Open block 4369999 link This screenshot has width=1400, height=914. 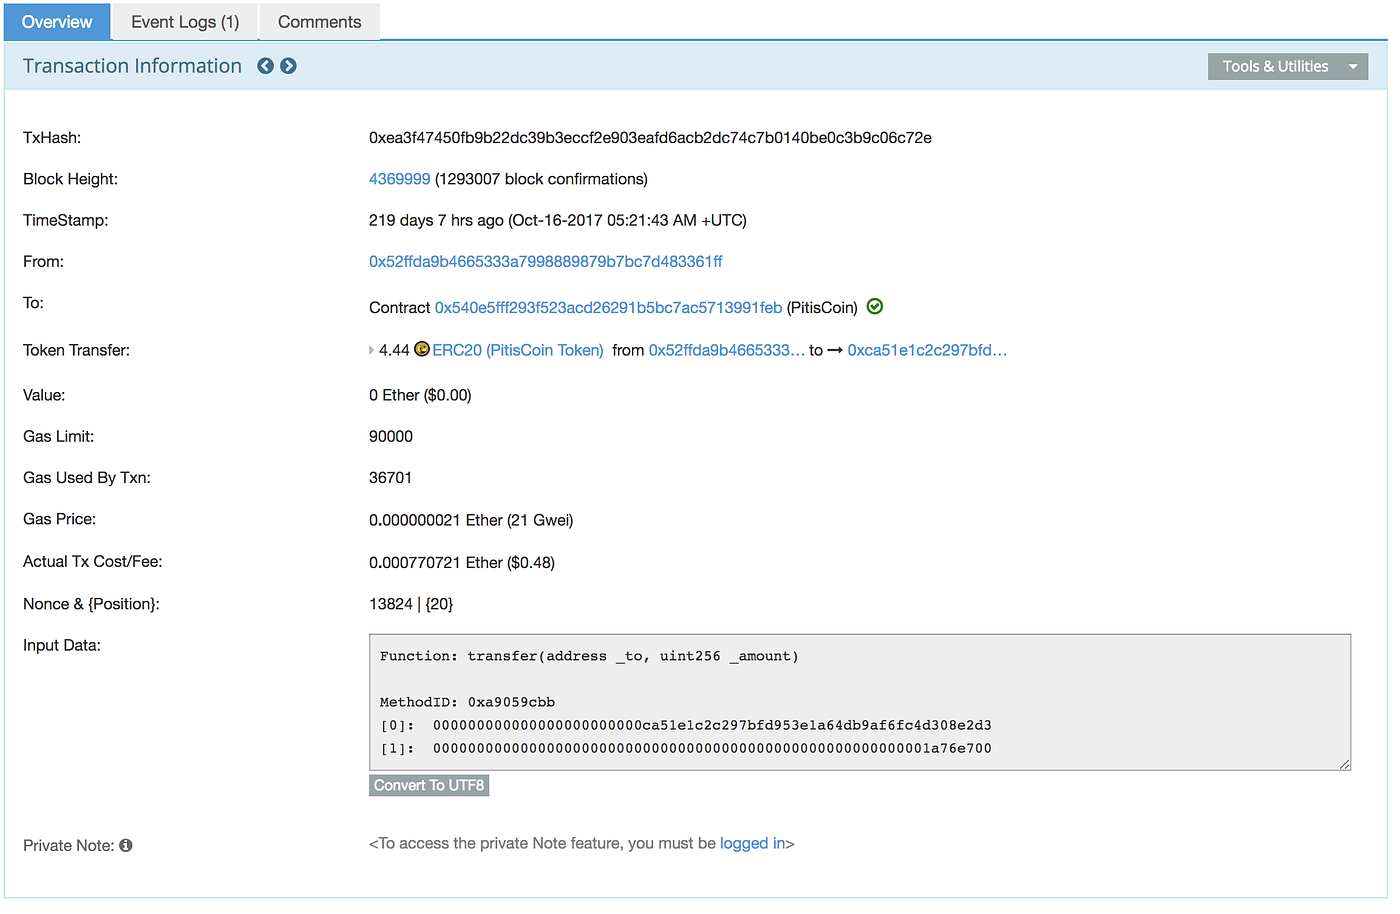coord(399,179)
